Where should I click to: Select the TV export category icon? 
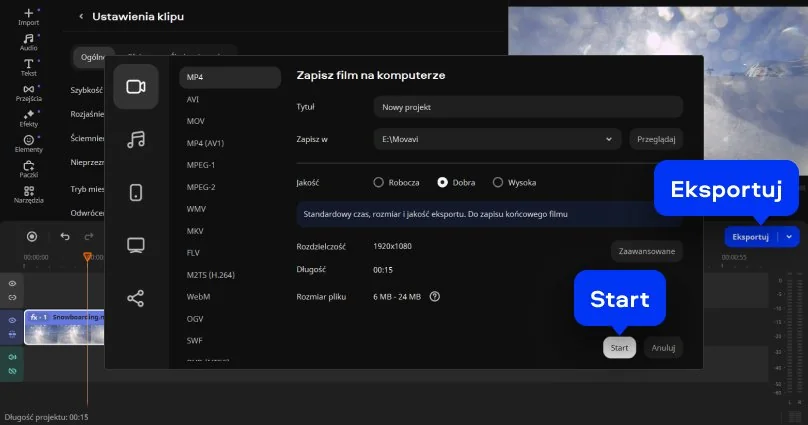[136, 245]
